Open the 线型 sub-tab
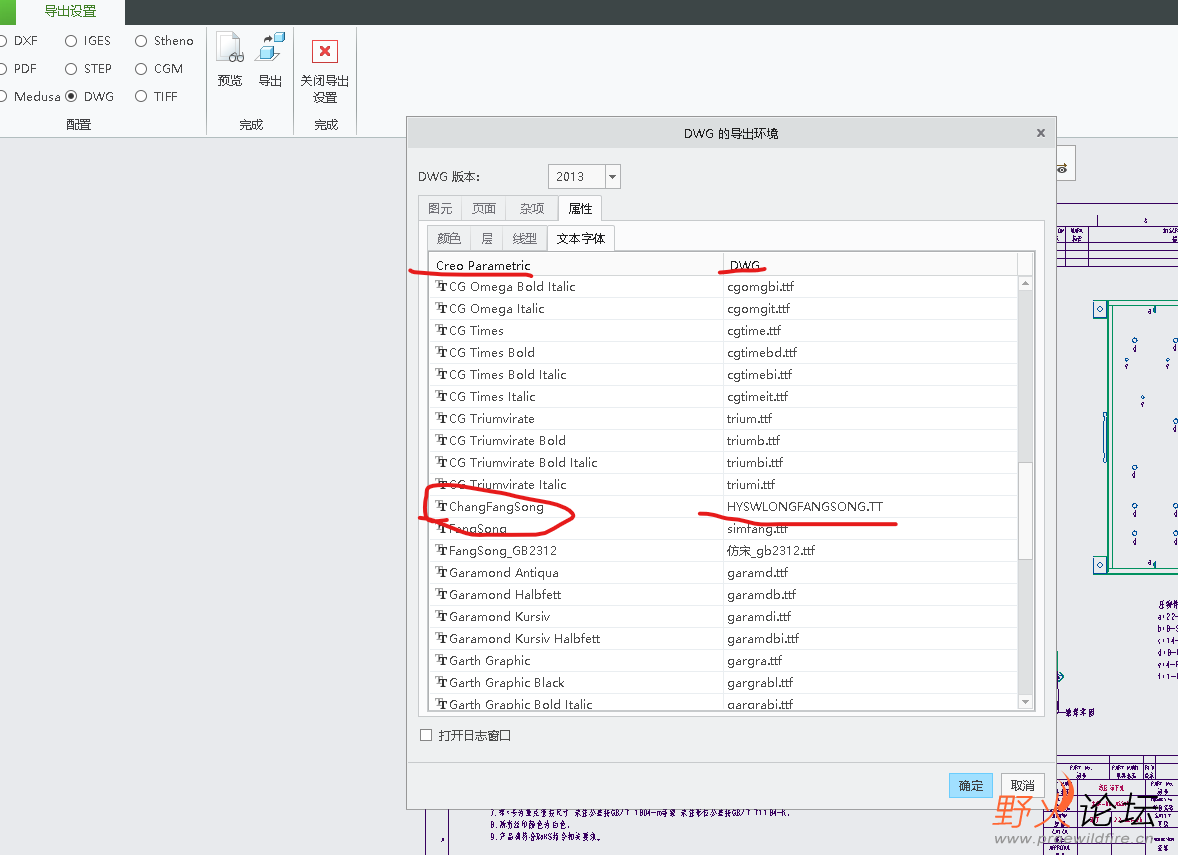 tap(524, 238)
